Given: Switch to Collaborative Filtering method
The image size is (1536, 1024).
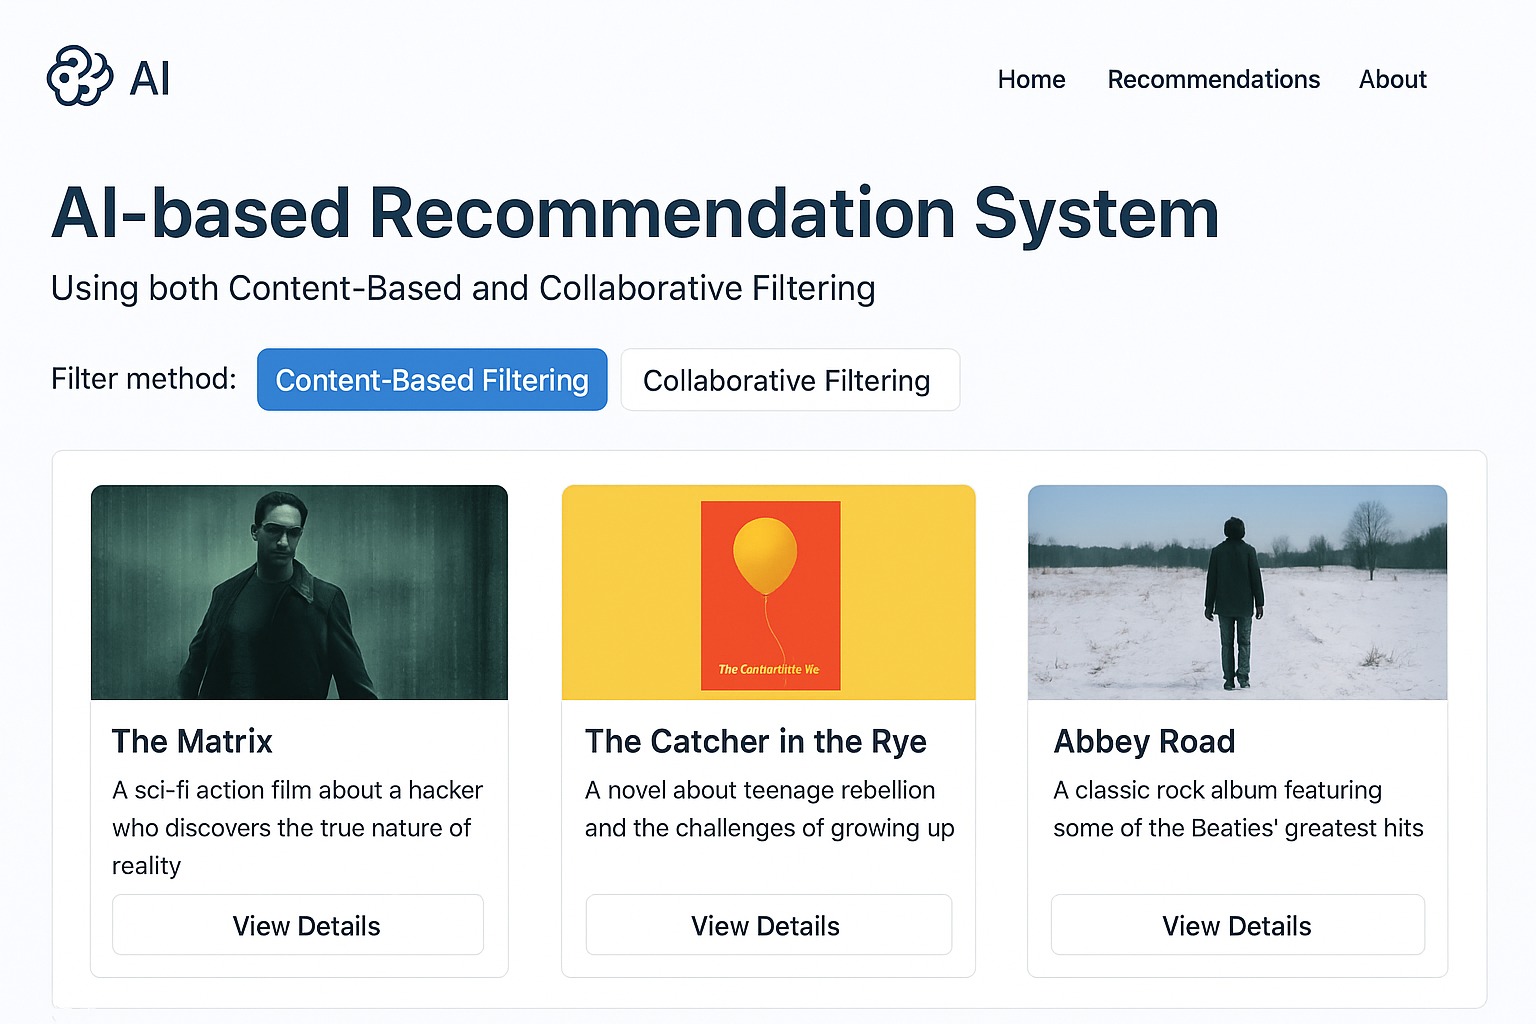Looking at the screenshot, I should coord(790,380).
